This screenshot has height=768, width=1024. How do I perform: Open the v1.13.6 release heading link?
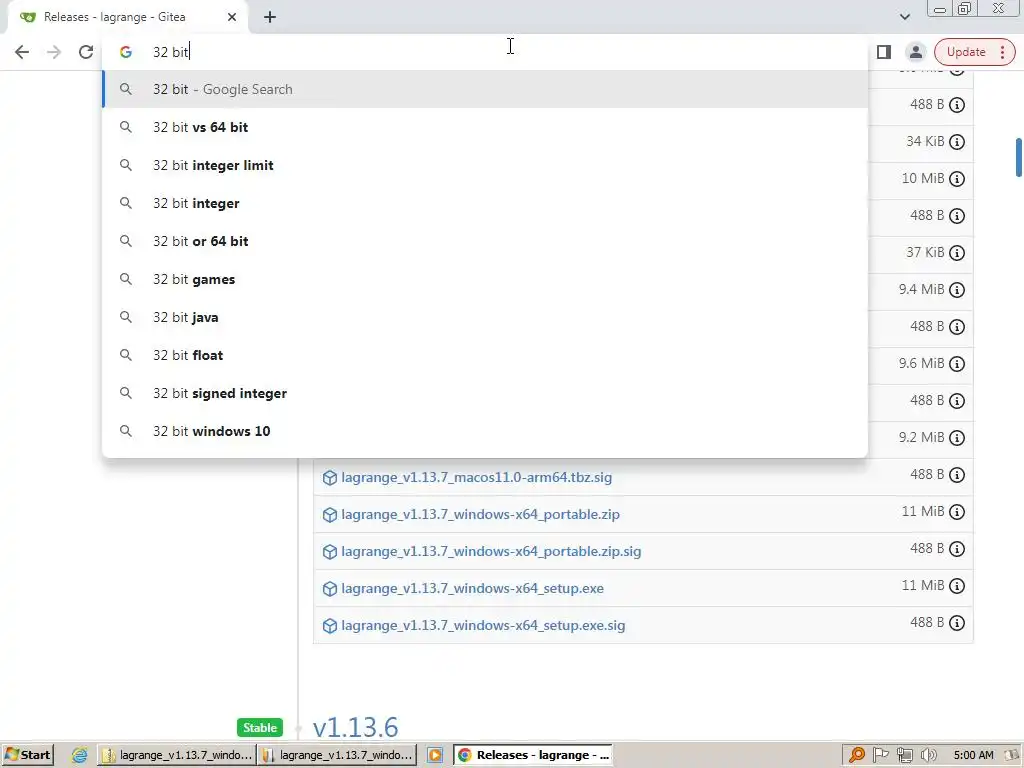coord(355,727)
